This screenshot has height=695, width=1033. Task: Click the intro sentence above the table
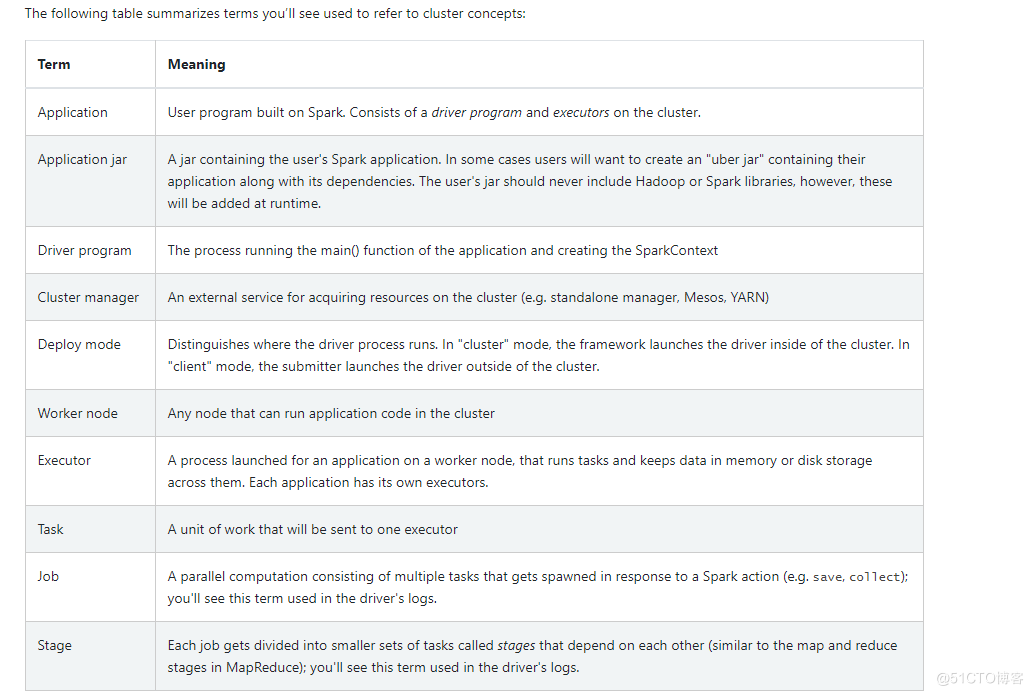(275, 13)
